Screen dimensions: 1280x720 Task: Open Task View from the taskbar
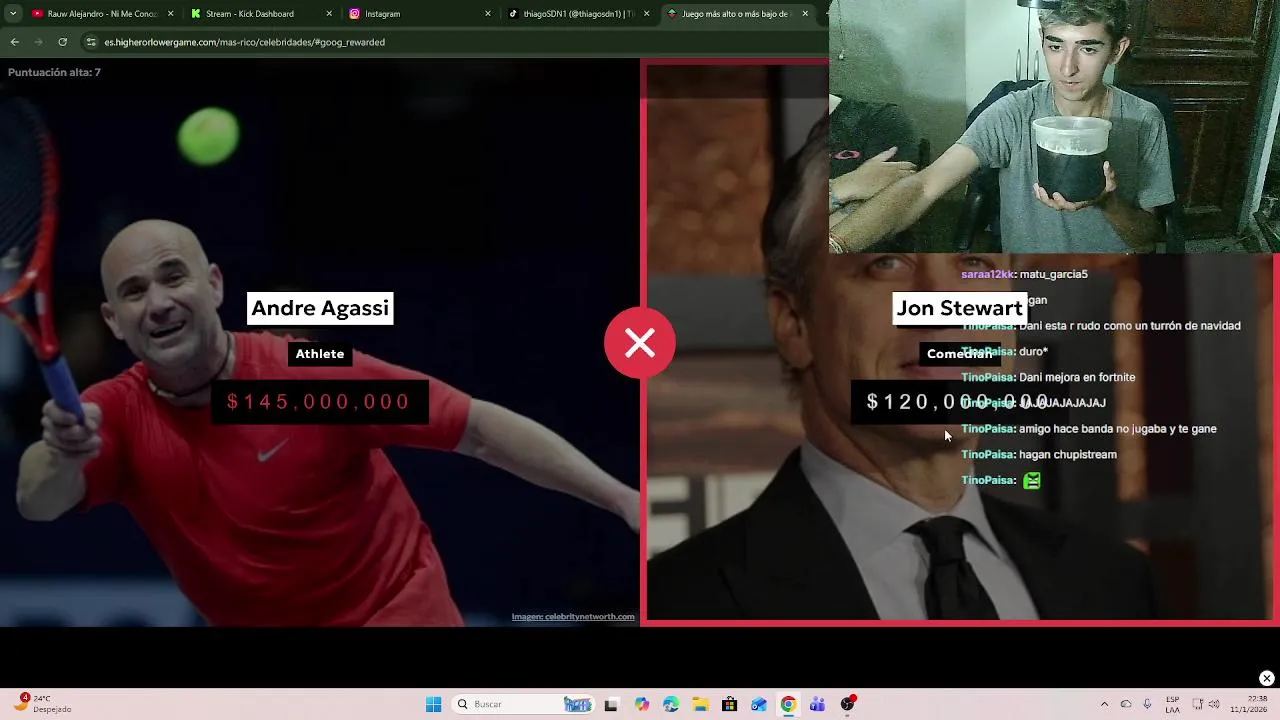click(611, 704)
